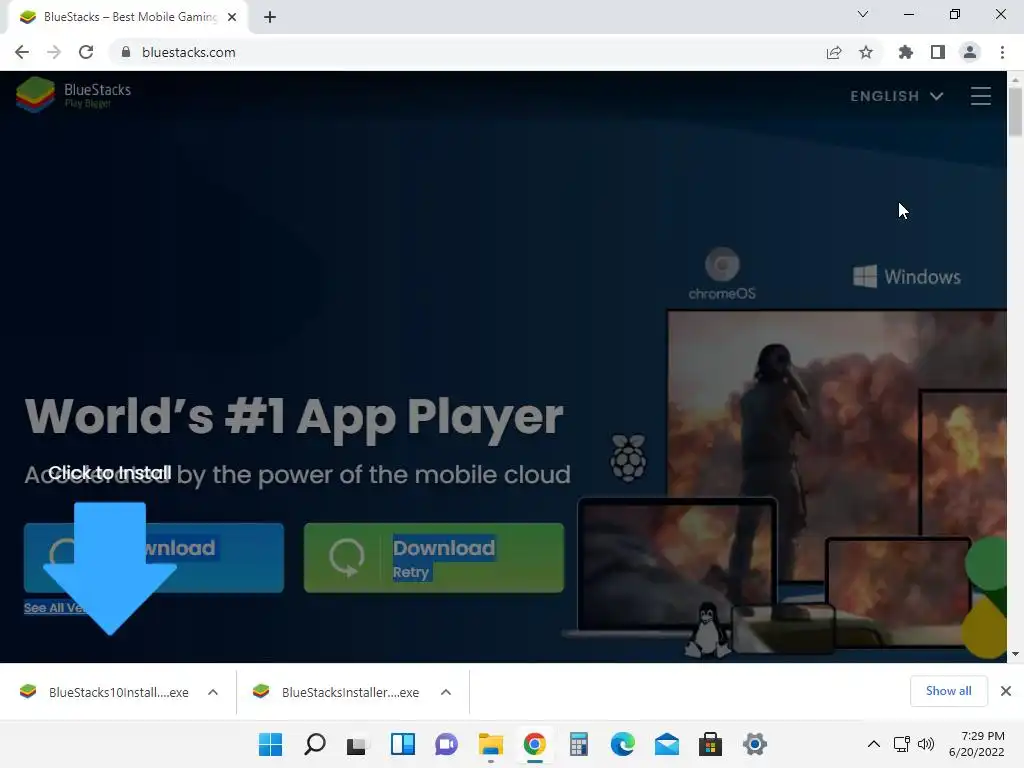Expand BlueStacks10Install download options

213,692
